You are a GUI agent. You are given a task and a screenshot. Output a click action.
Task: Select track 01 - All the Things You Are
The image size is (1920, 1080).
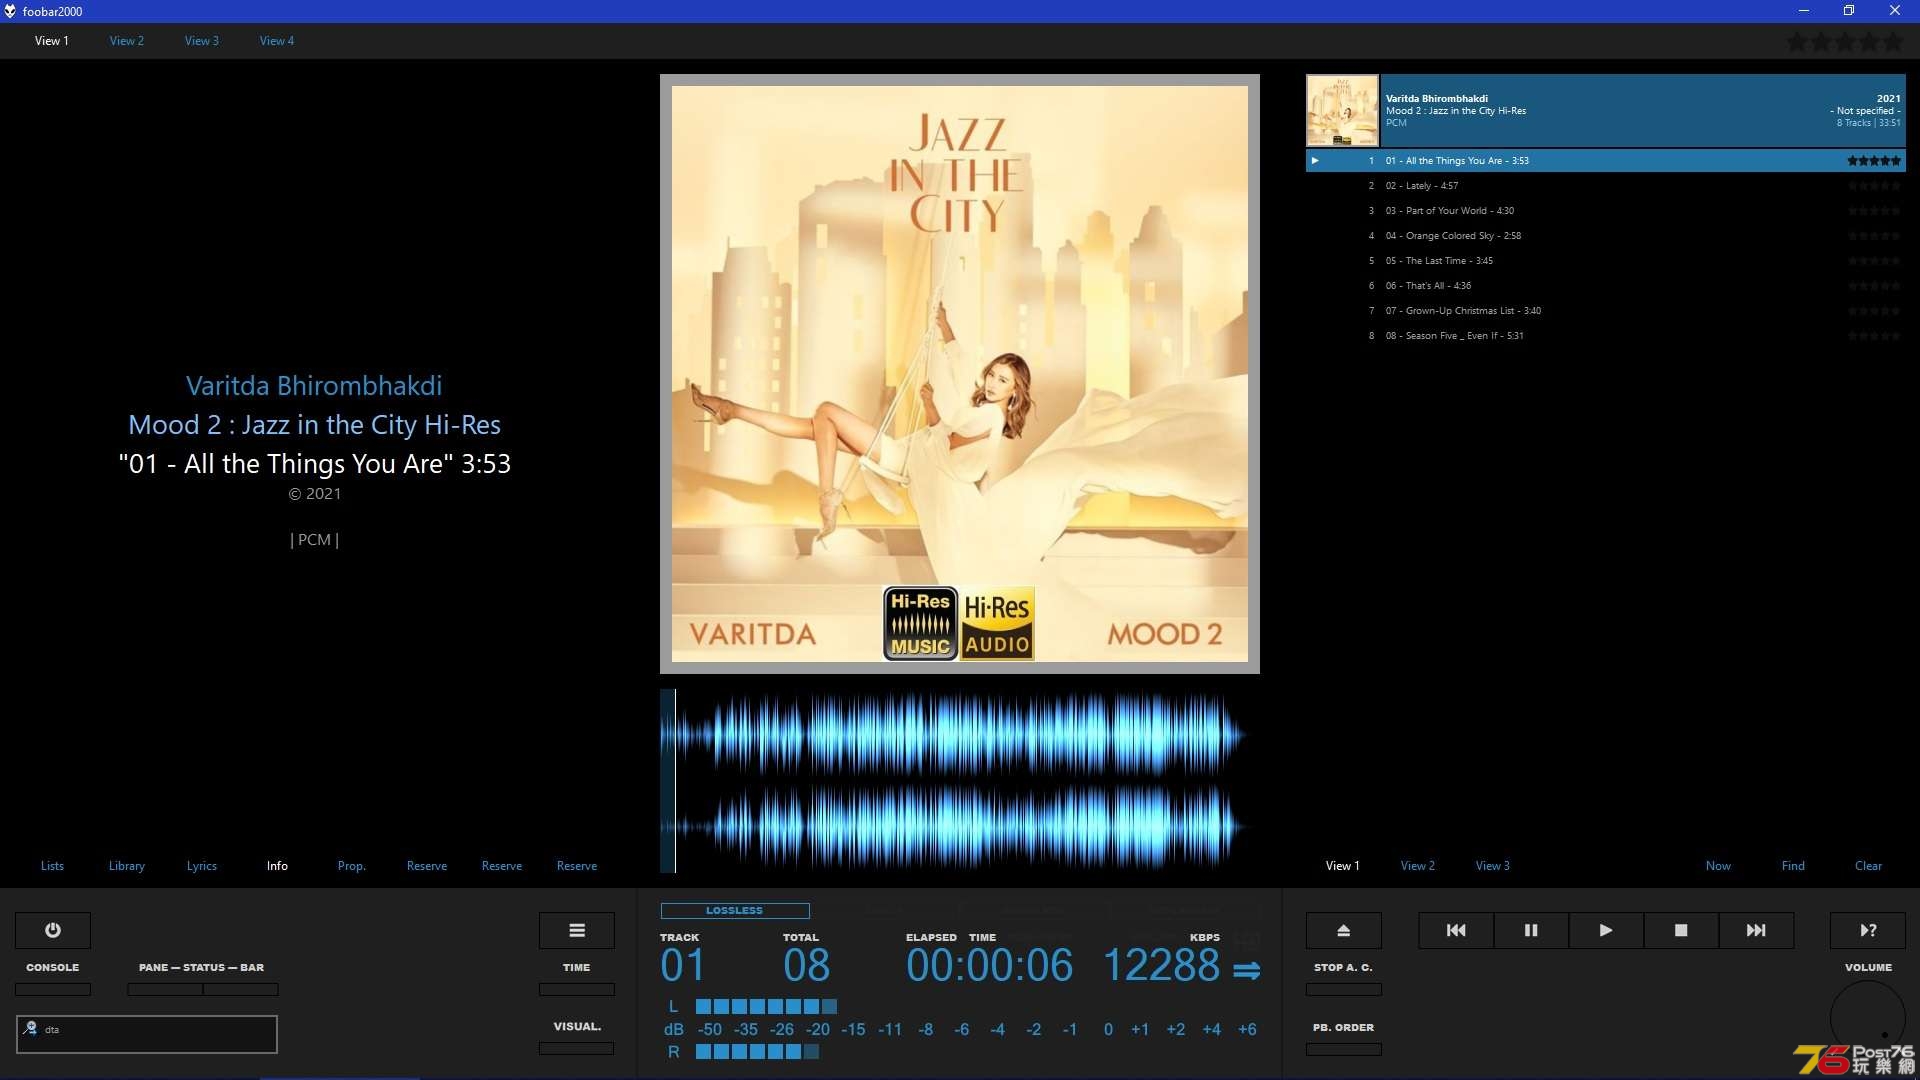(x=1605, y=160)
